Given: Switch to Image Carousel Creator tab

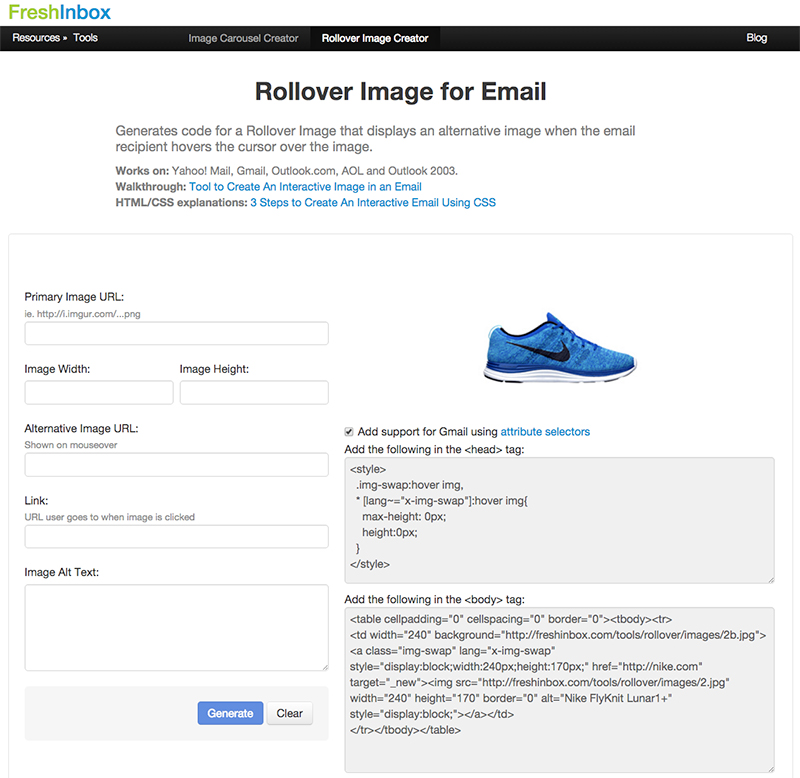Looking at the screenshot, I should pos(243,38).
